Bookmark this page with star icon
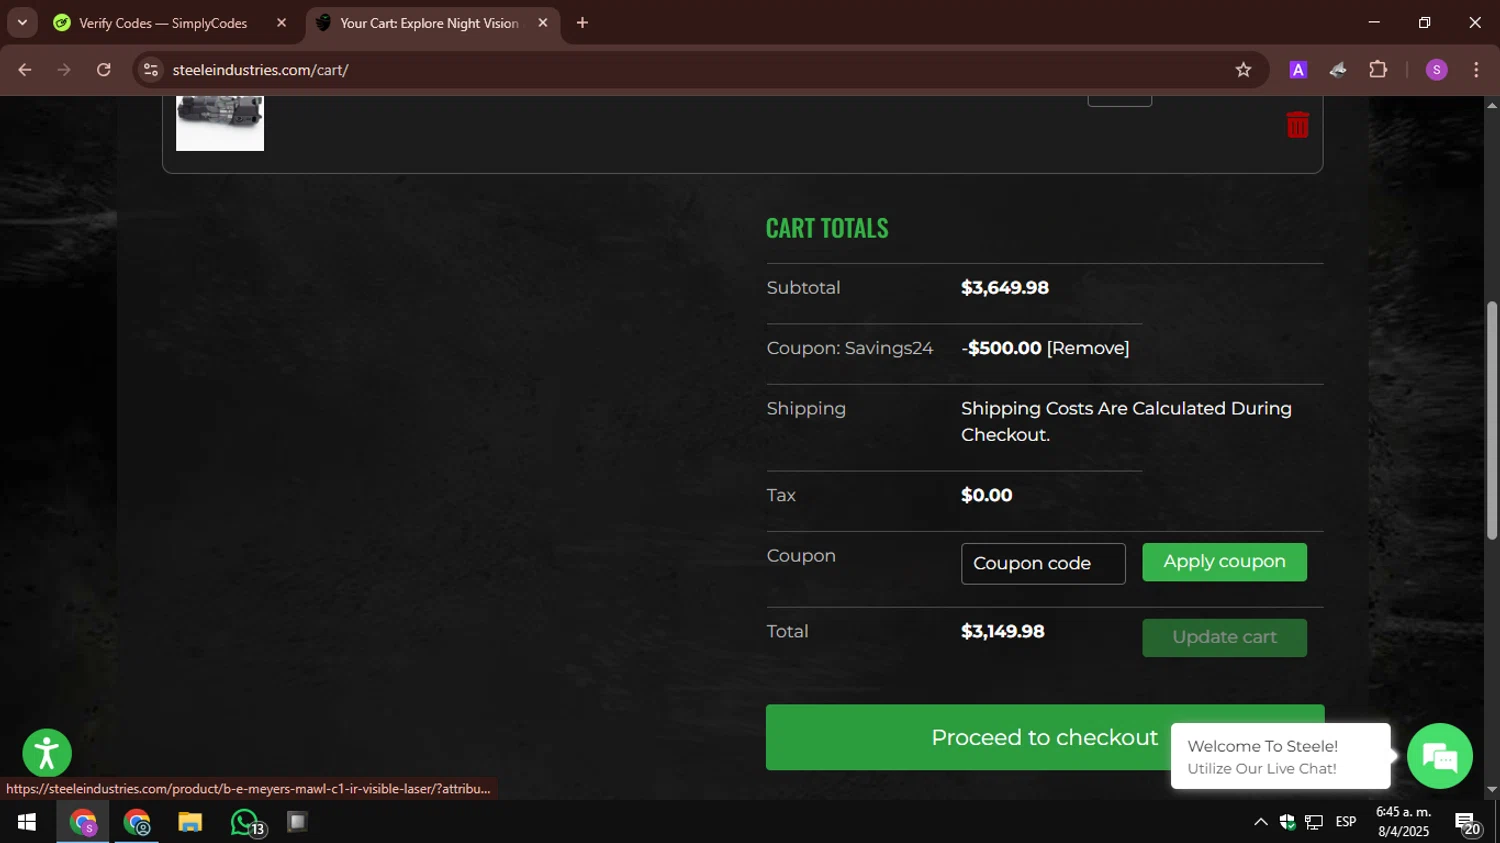The width and height of the screenshot is (1500, 843). [1243, 70]
